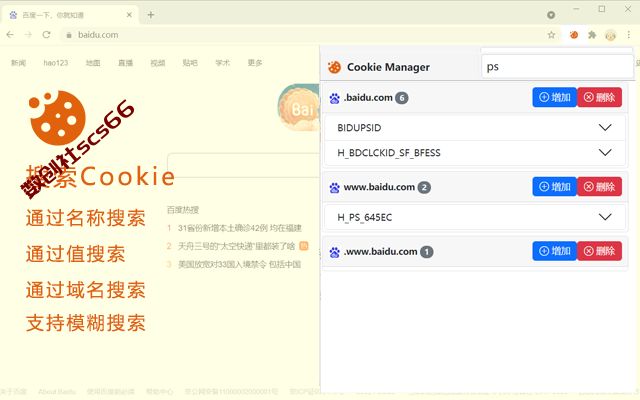Open hot search item 天舟三号

pyautogui.click(x=236, y=246)
